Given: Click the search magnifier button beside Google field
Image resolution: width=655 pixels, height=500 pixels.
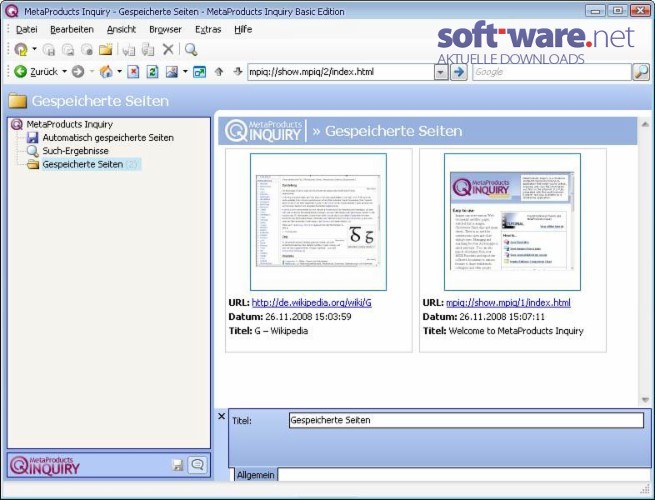Looking at the screenshot, I should click(x=641, y=72).
